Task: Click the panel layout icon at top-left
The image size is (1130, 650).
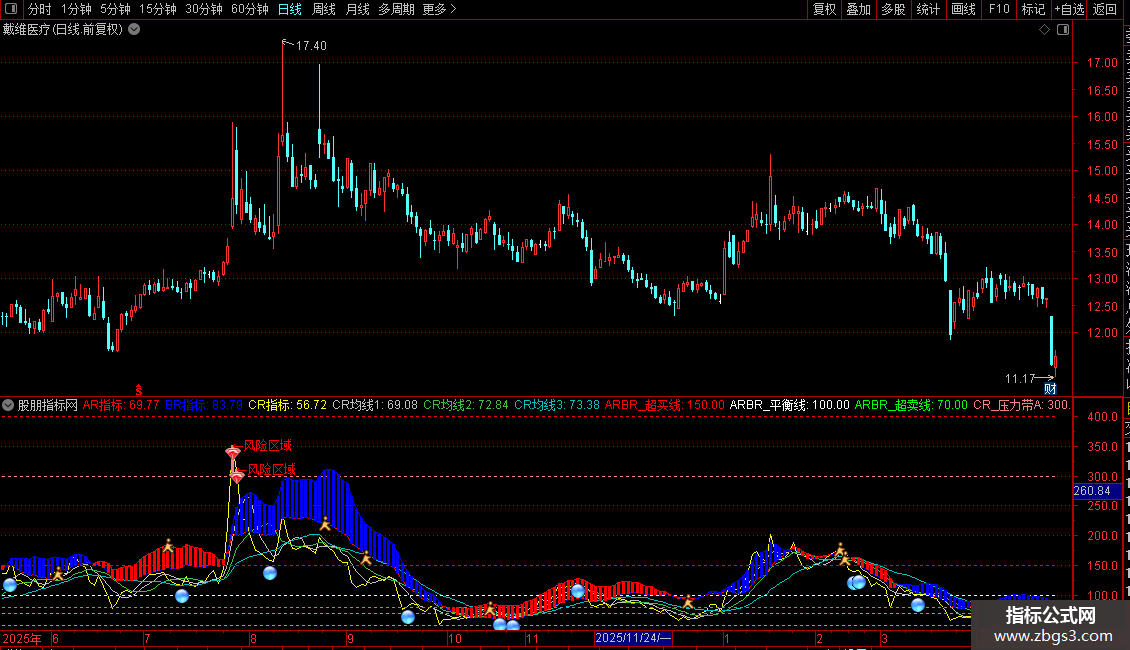Action: pyautogui.click(x=11, y=9)
